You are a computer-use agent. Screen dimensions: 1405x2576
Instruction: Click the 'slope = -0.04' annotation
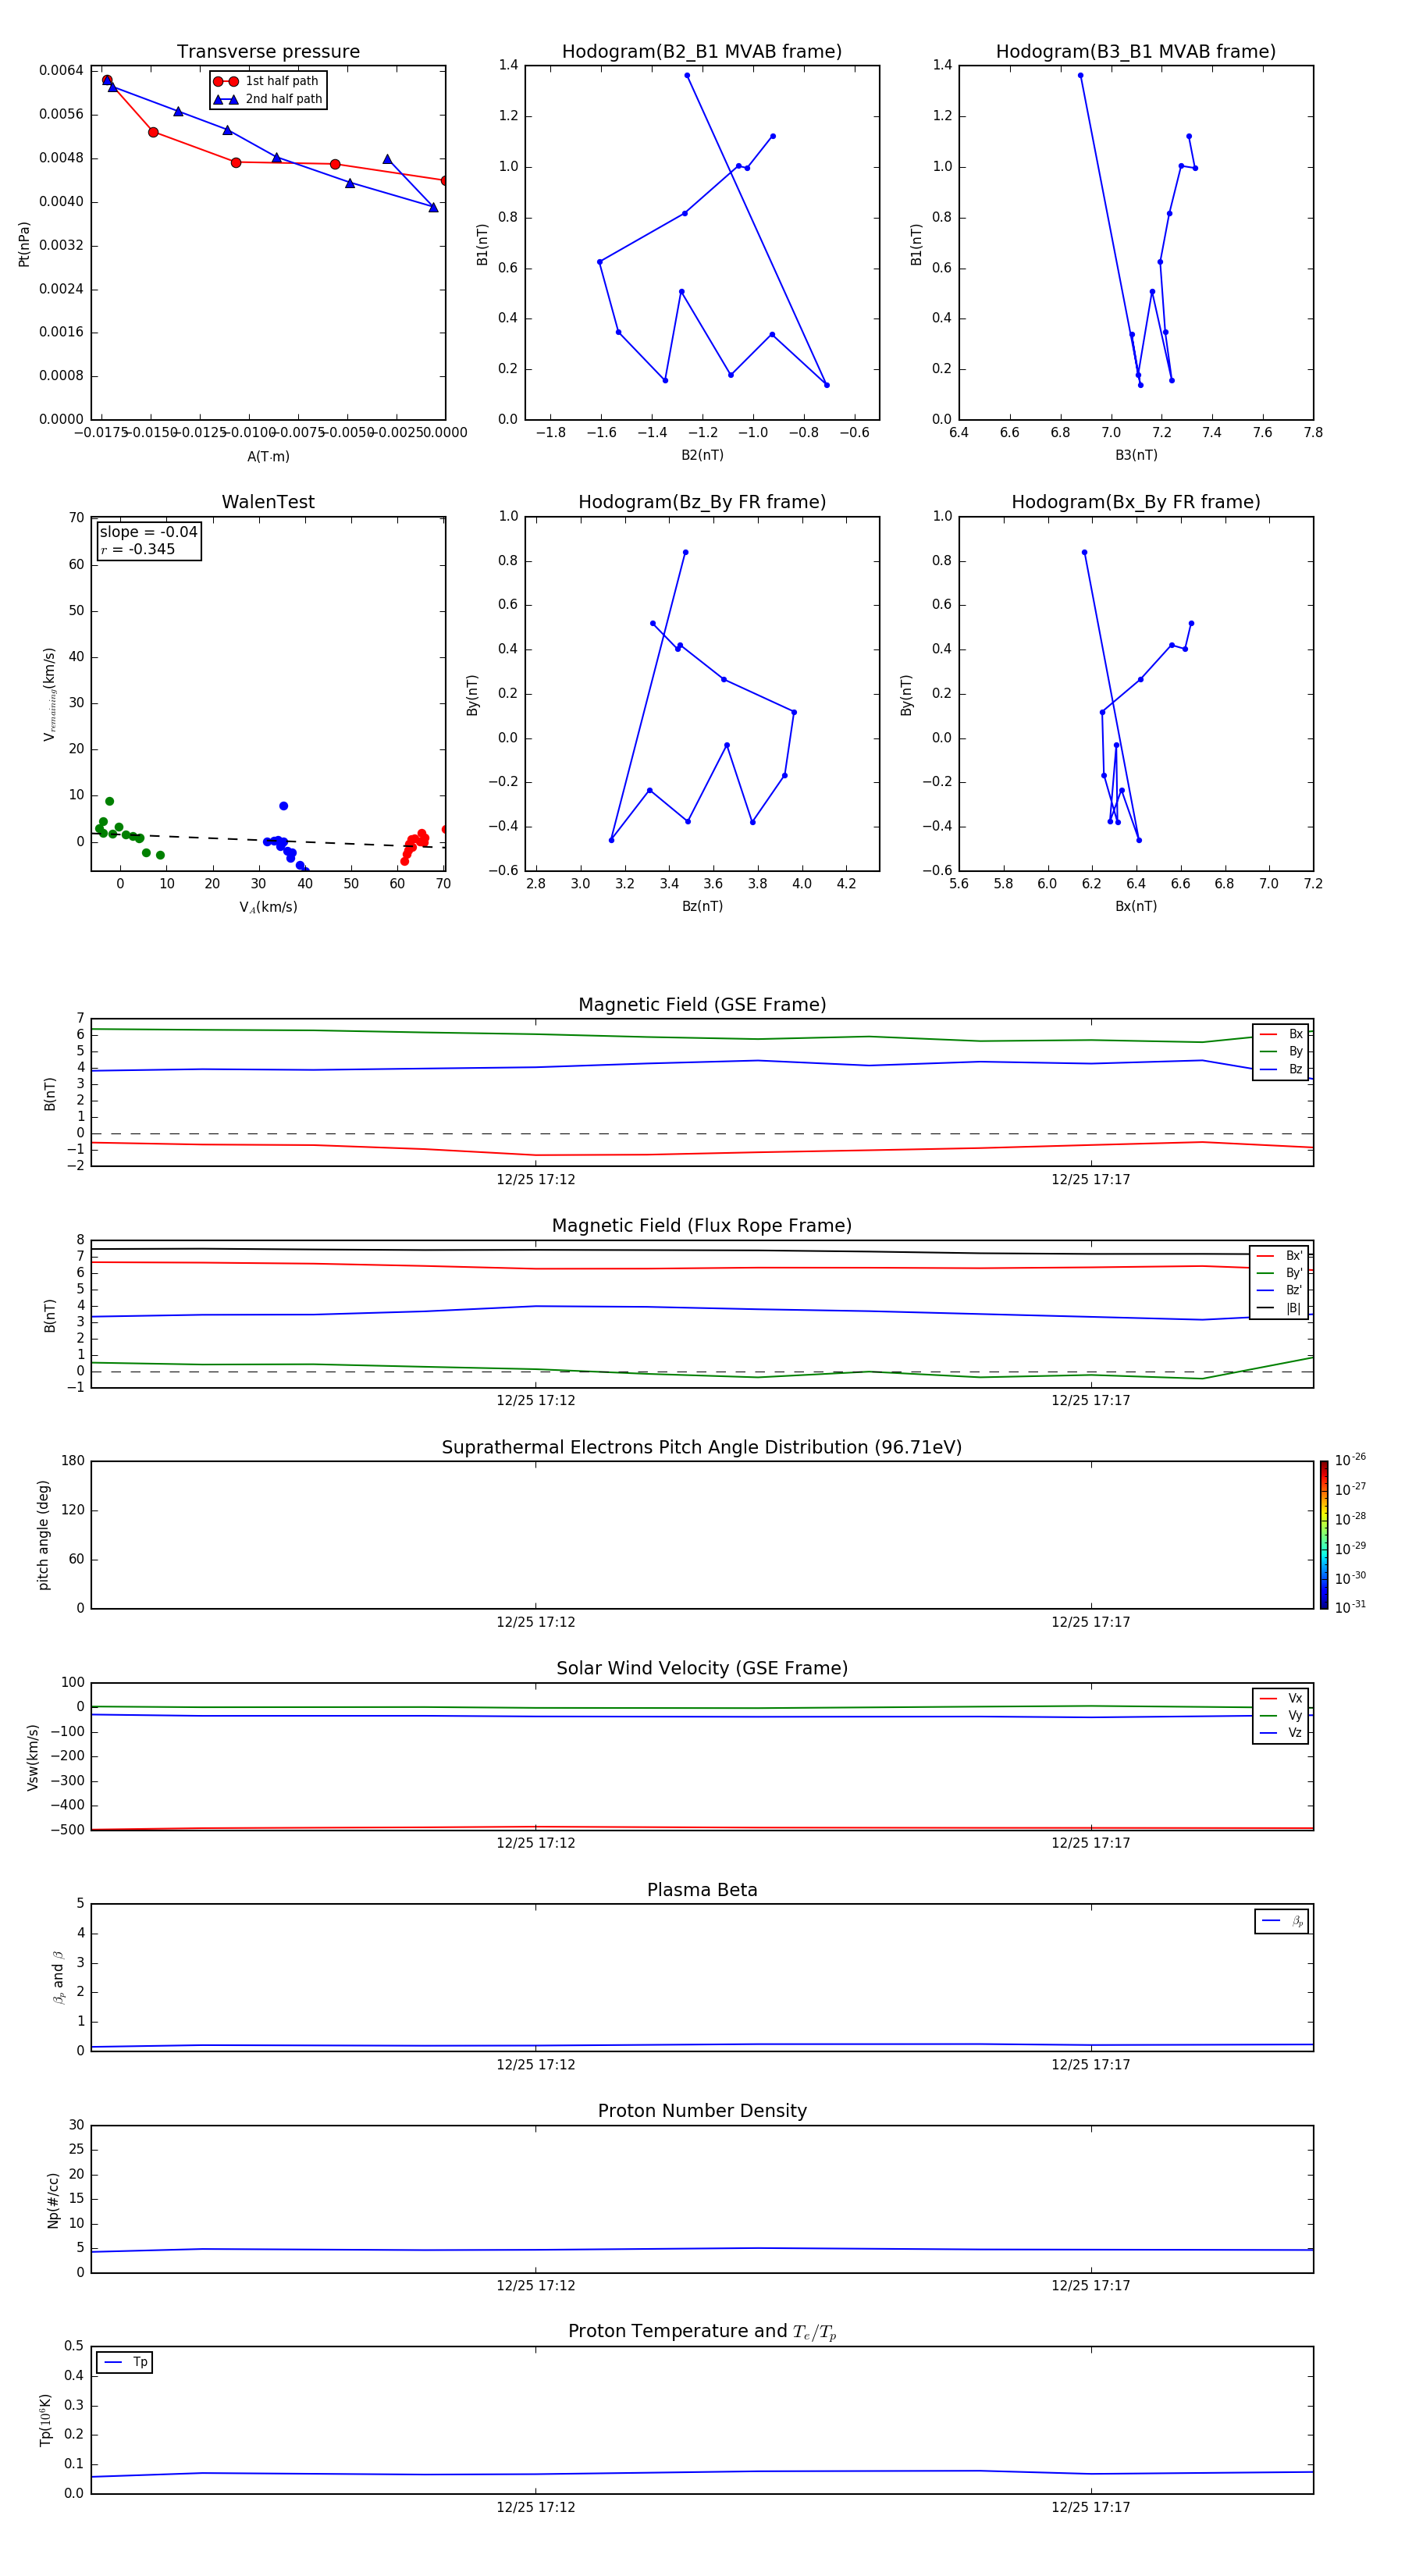(149, 532)
